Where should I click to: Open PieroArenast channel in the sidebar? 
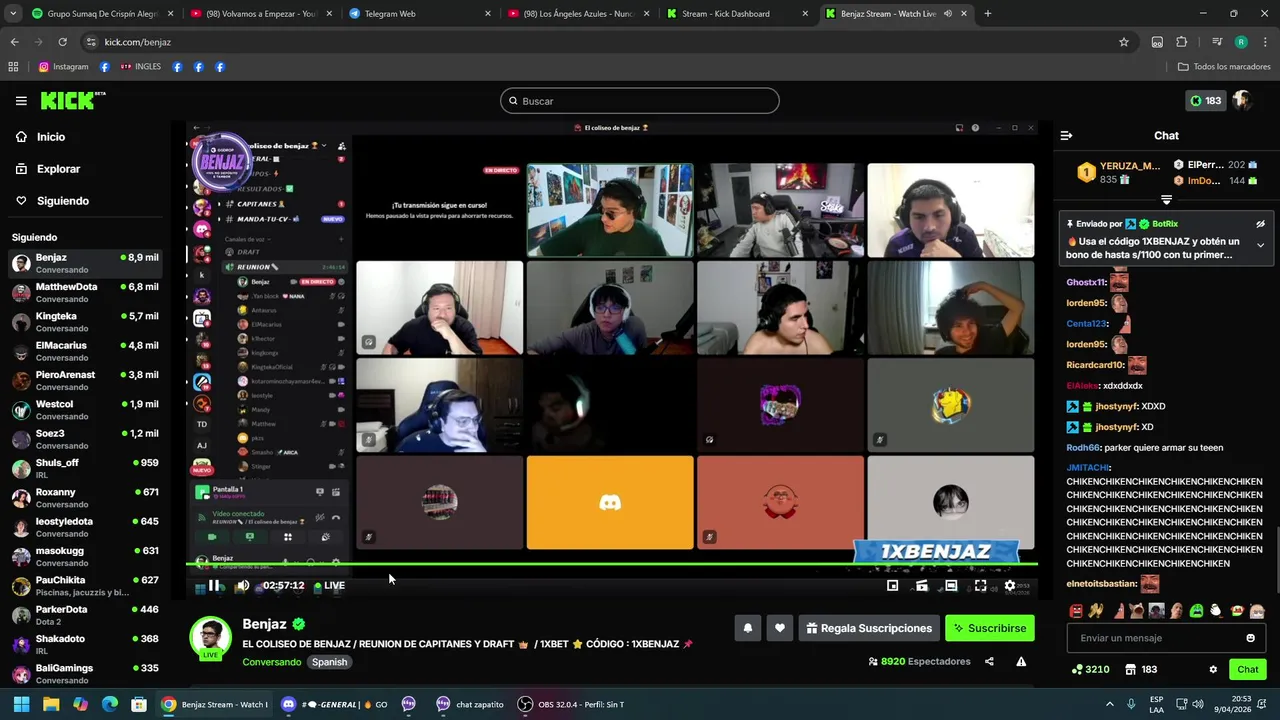click(x=85, y=380)
